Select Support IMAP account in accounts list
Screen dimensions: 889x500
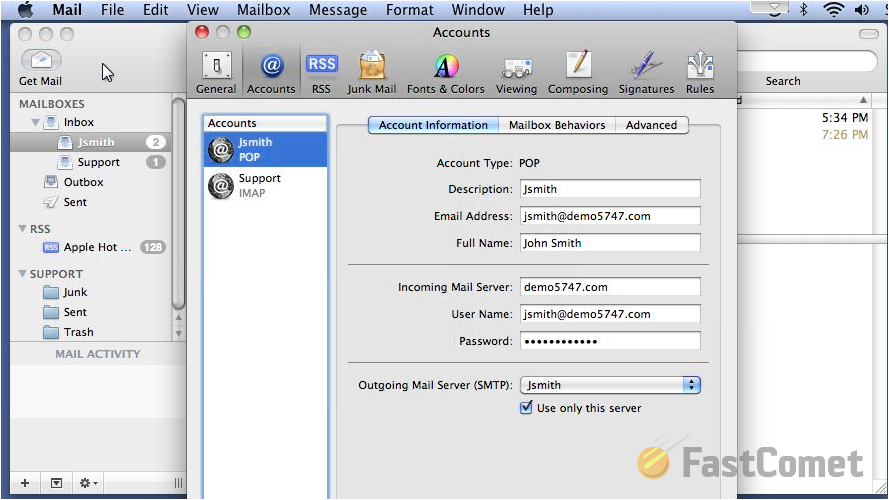(x=265, y=185)
